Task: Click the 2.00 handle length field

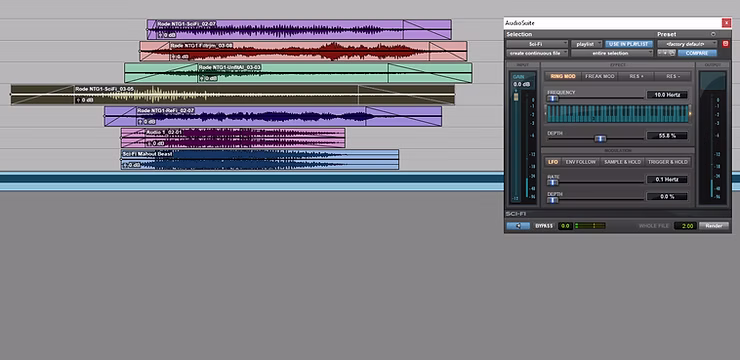Action: click(685, 226)
